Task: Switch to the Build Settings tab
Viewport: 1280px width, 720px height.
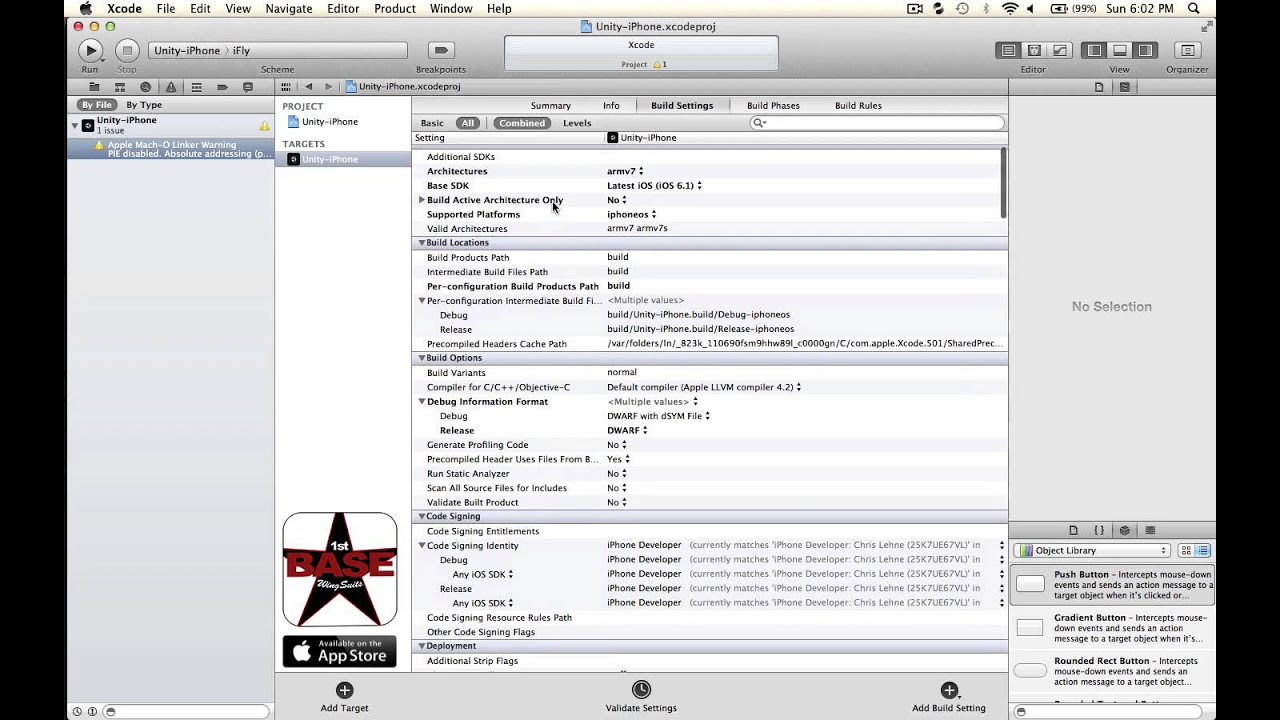Action: point(682,106)
